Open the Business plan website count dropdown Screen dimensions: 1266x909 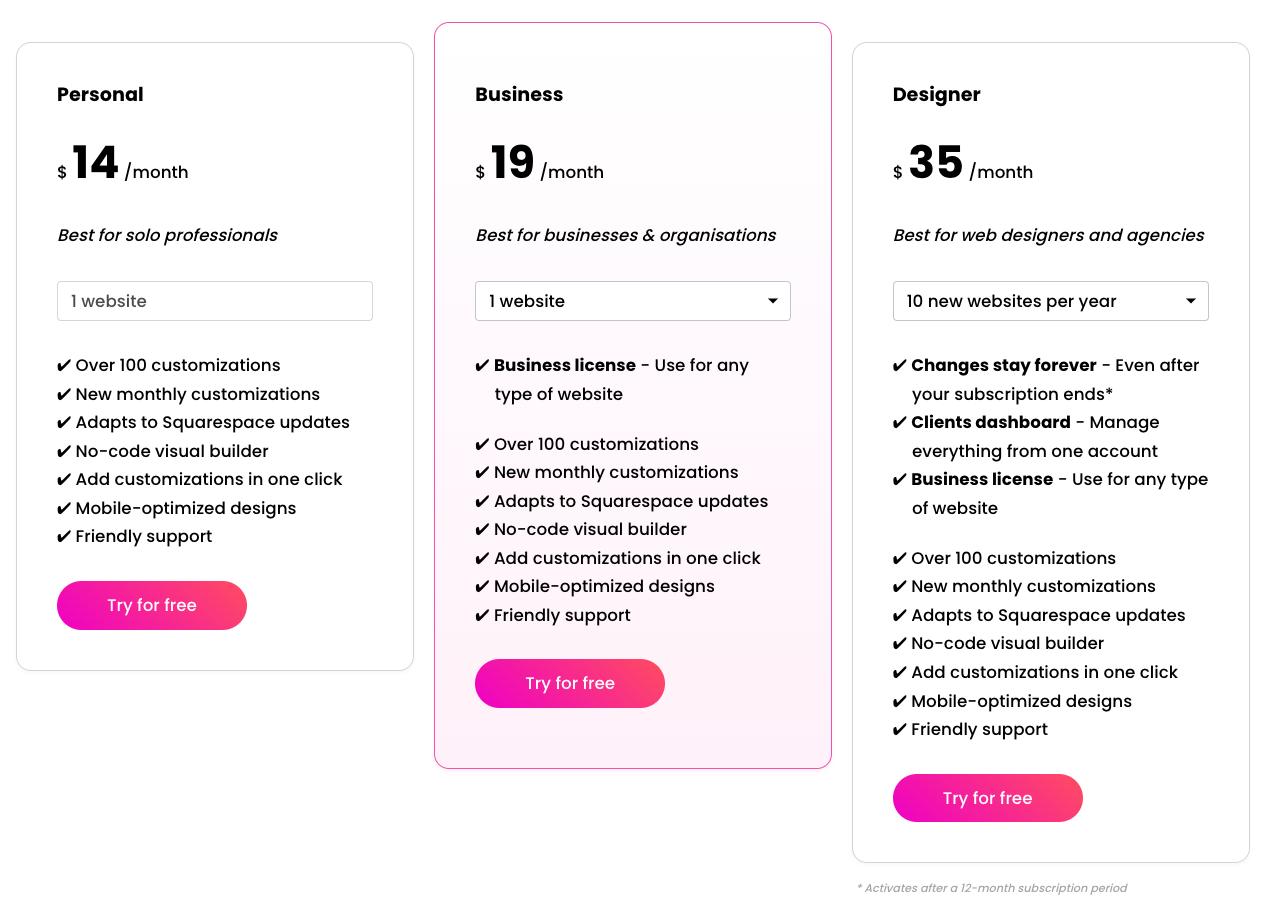tap(632, 301)
